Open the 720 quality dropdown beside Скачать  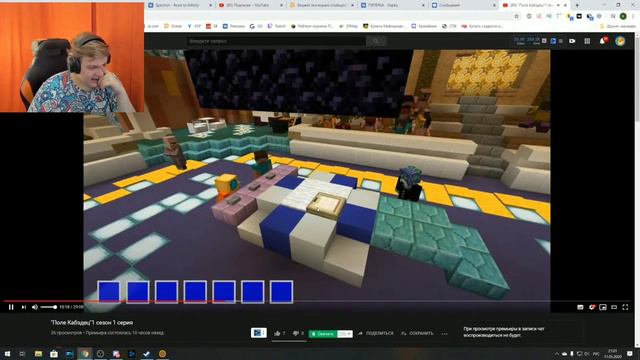click(345, 334)
